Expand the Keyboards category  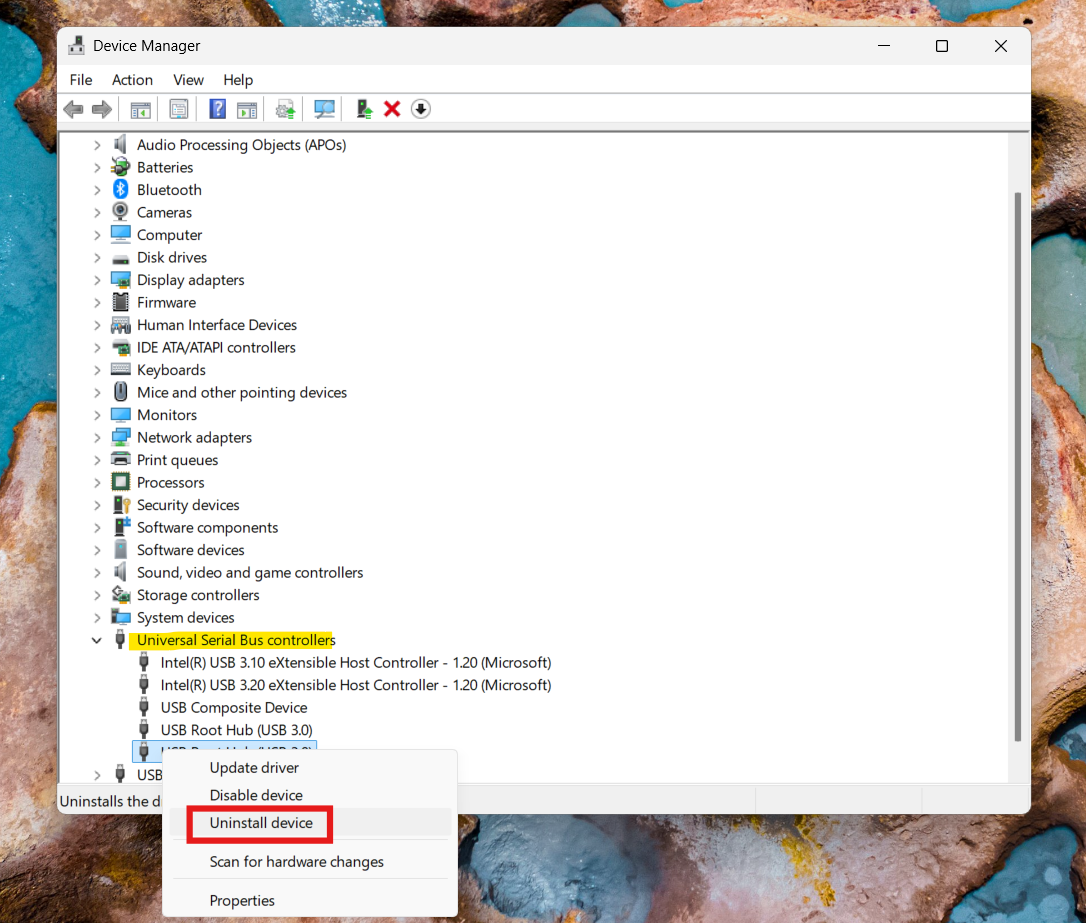click(x=97, y=370)
